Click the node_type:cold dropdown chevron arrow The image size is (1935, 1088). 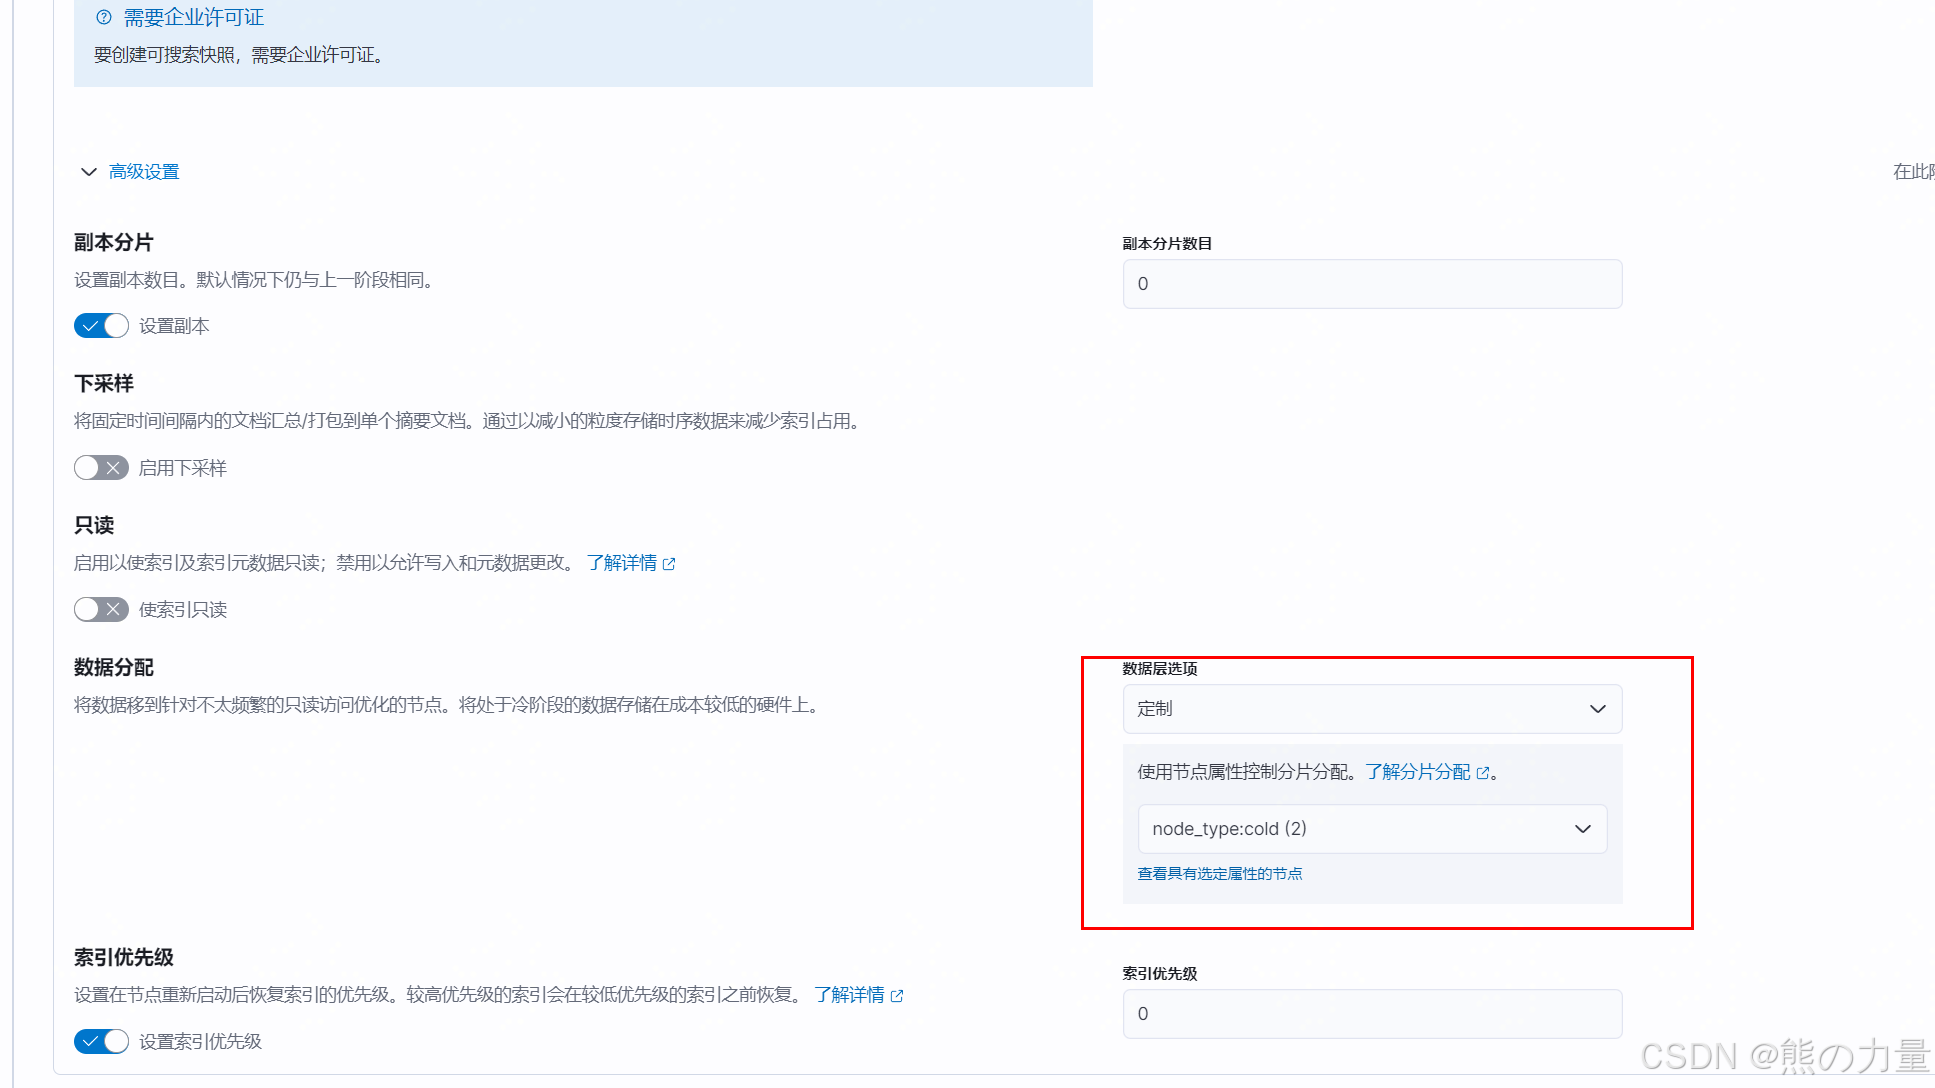click(x=1582, y=829)
